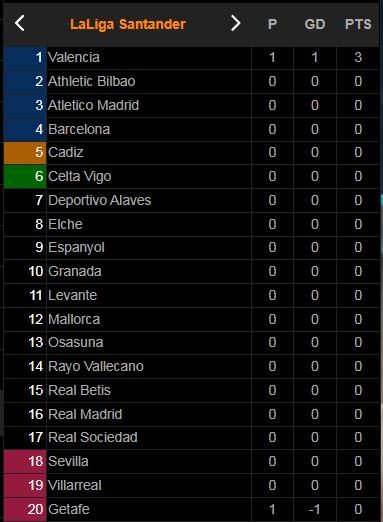Open Rayo Vallecano team entry
This screenshot has height=522, width=383.
[191, 366]
